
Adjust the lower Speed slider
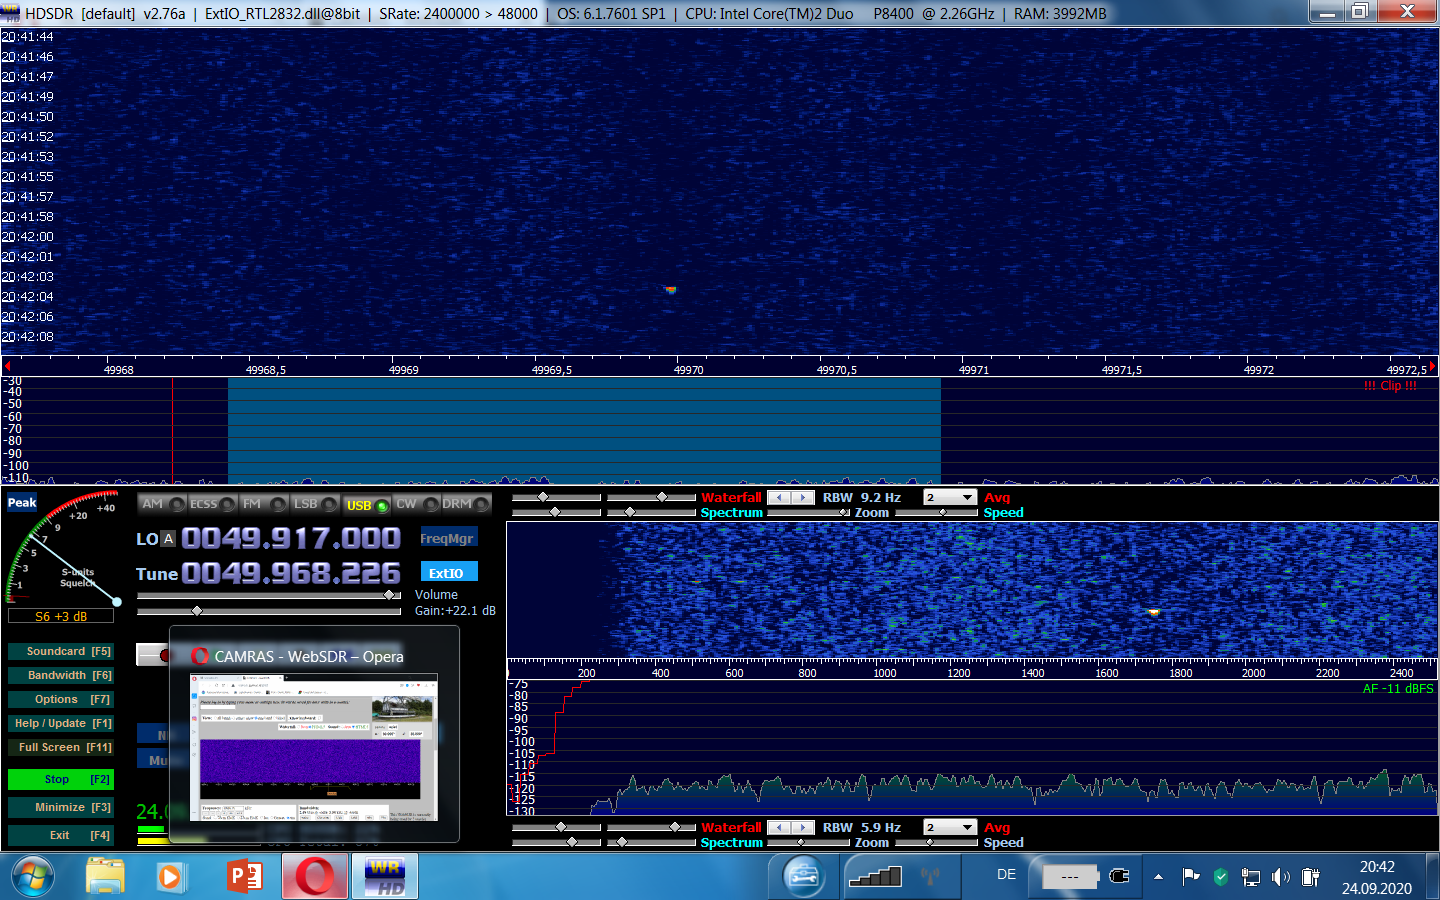tap(936, 843)
